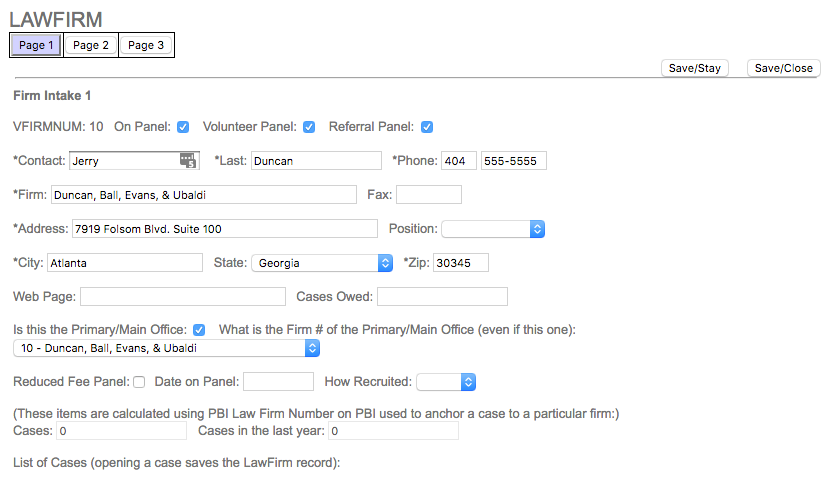The image size is (835, 479).
Task: Expand the Primary/Main Office firm dropdown
Action: (167, 348)
